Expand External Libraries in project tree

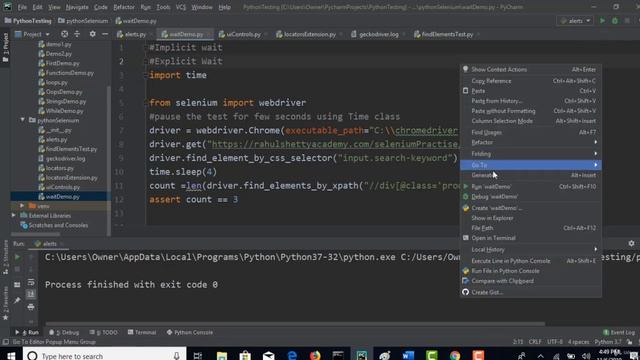point(13,216)
